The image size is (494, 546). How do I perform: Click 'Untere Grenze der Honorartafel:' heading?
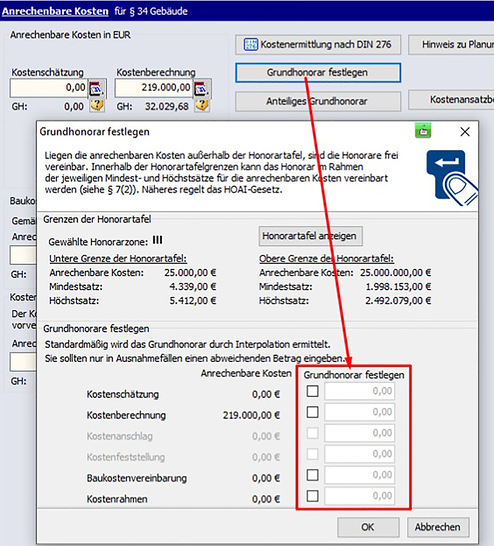click(x=118, y=259)
